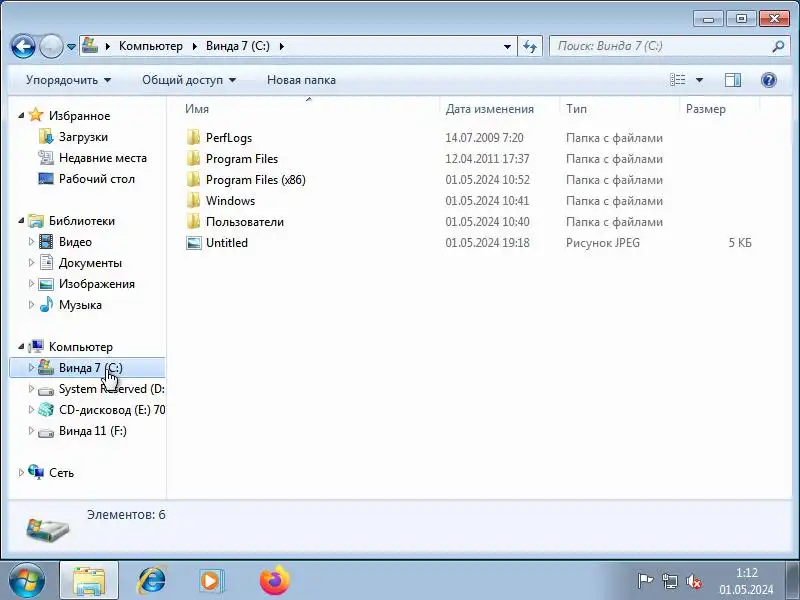Expand the Видео library
800x600 pixels.
point(31,242)
